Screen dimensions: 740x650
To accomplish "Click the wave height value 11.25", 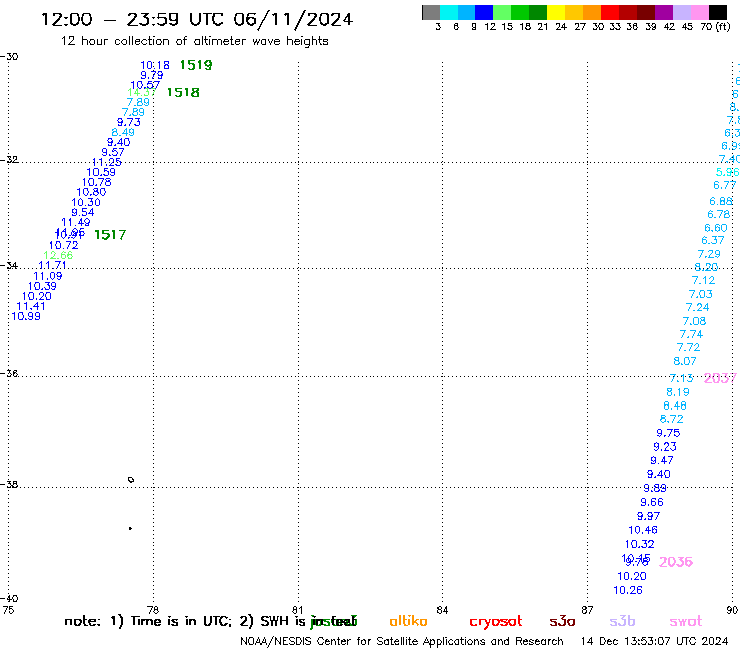I will click(x=107, y=162).
